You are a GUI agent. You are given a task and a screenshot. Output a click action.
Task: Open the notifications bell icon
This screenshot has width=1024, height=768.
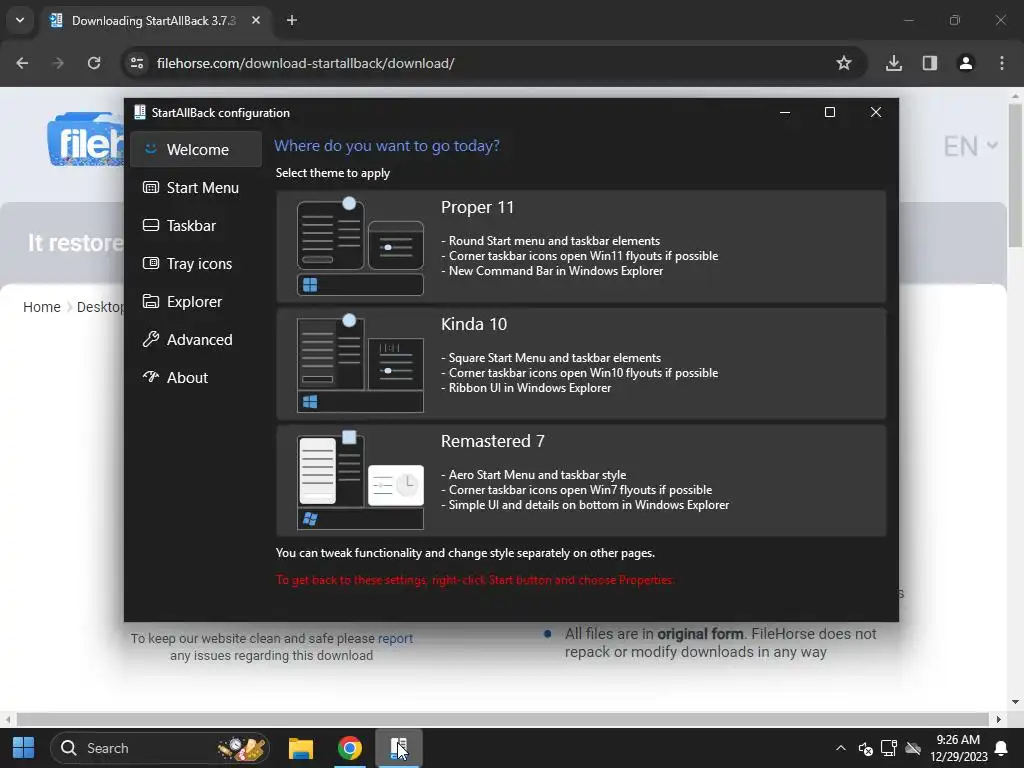click(1000, 748)
